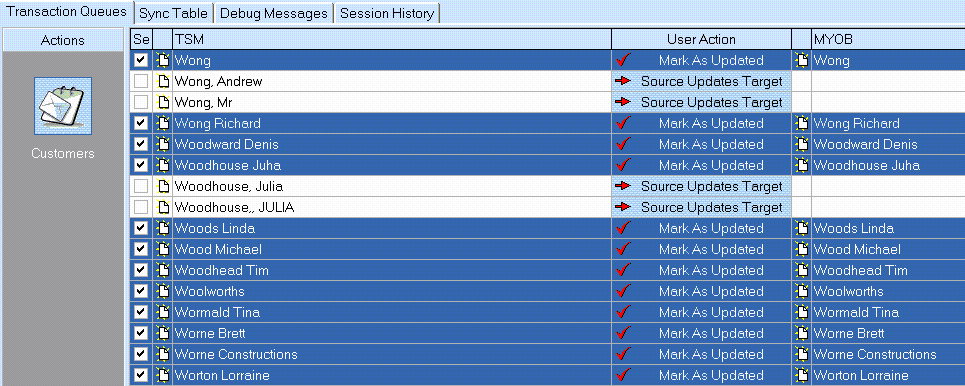Click the User Action column header

click(x=701, y=39)
